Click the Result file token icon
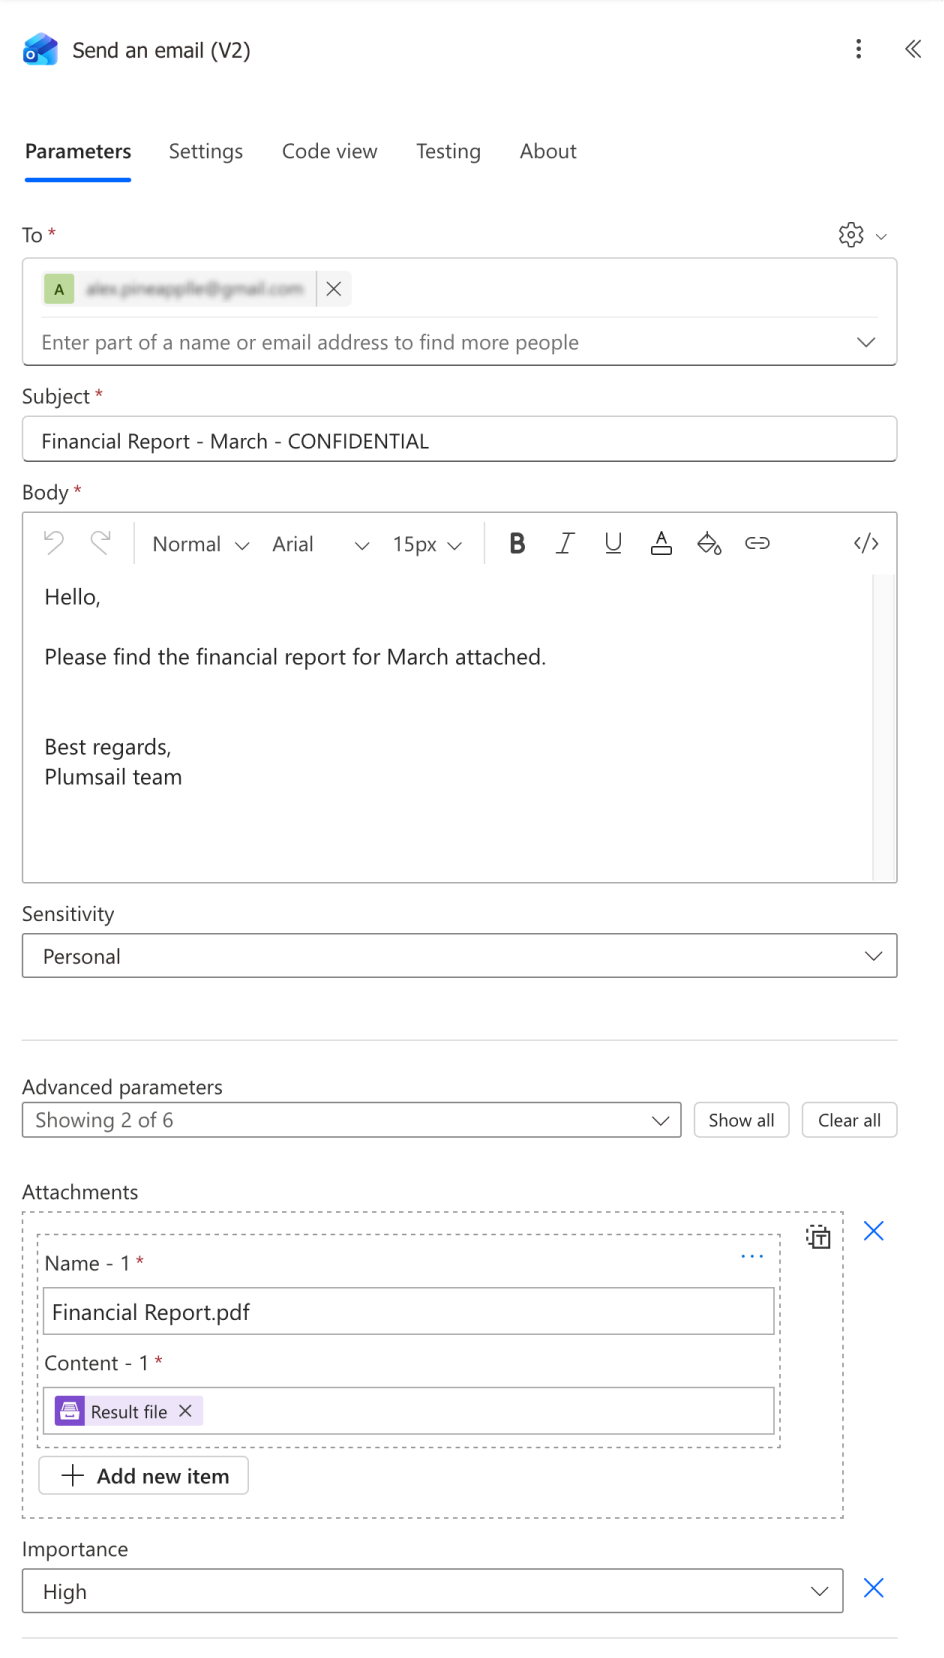This screenshot has height=1658, width=944. point(70,1411)
